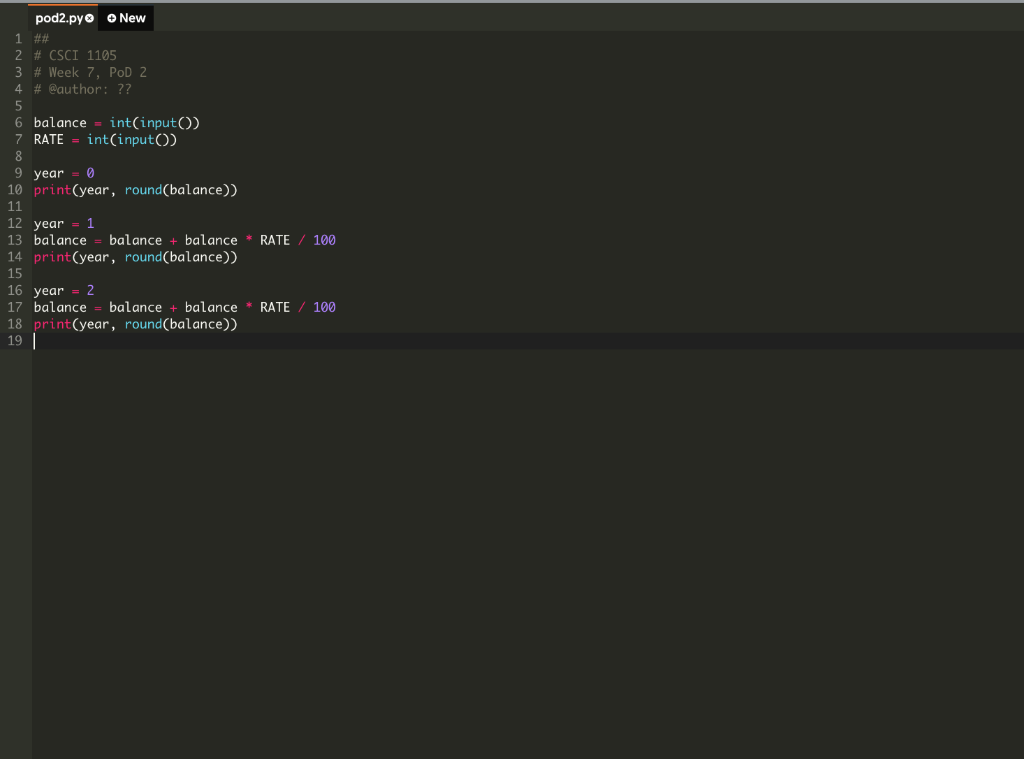Place cursor in 'balance = int(input())' line
Image resolution: width=1024 pixels, height=759 pixels.
117,123
